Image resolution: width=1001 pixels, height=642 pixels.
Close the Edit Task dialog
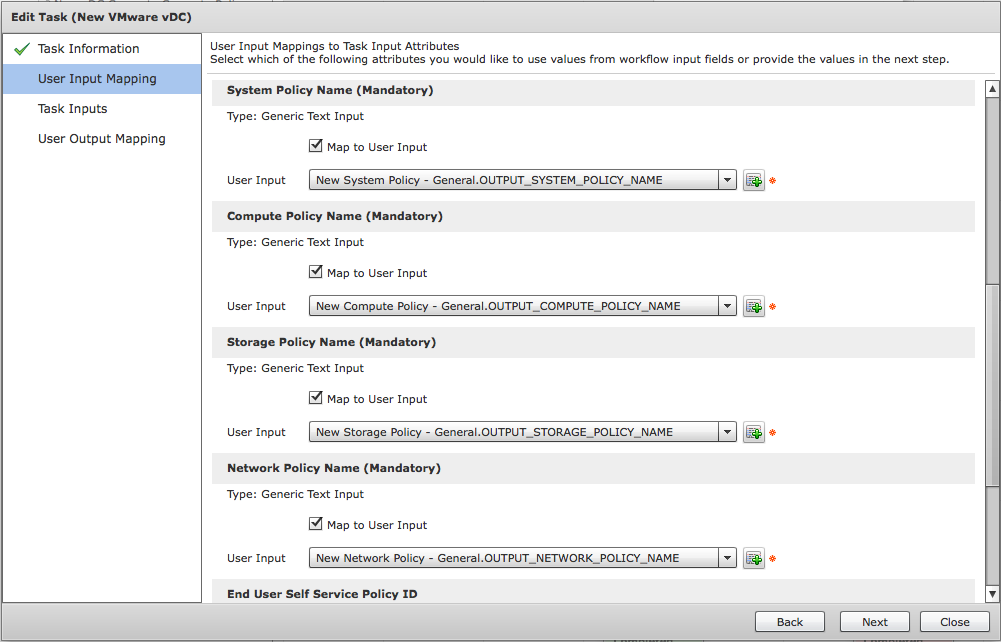954,622
